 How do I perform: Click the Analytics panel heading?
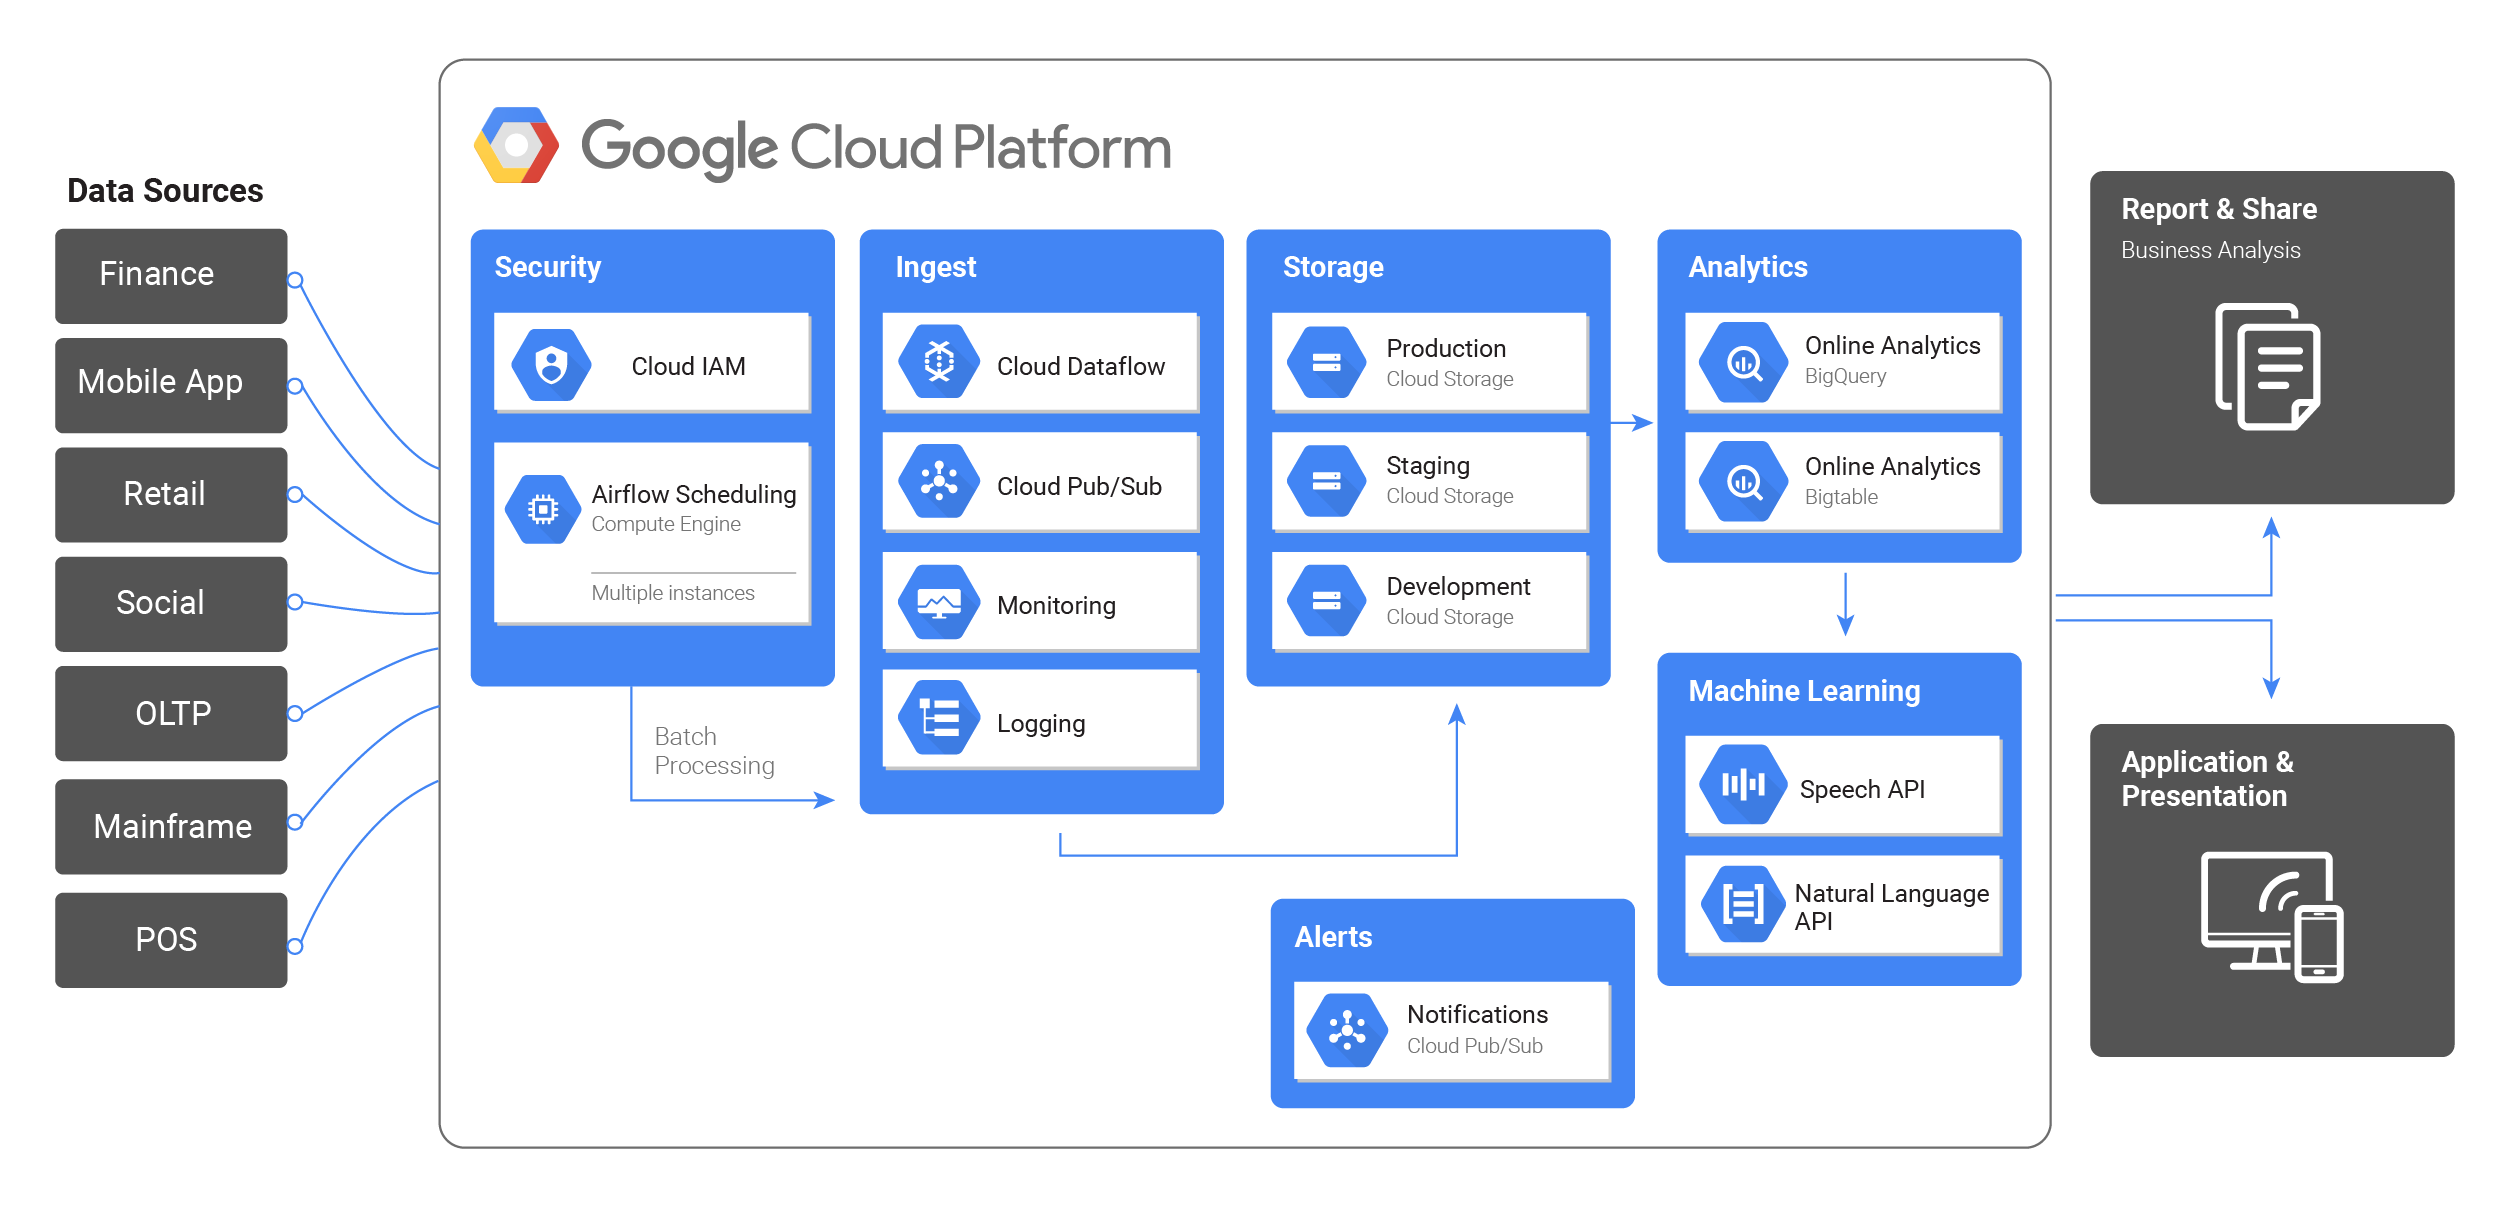[x=1748, y=267]
